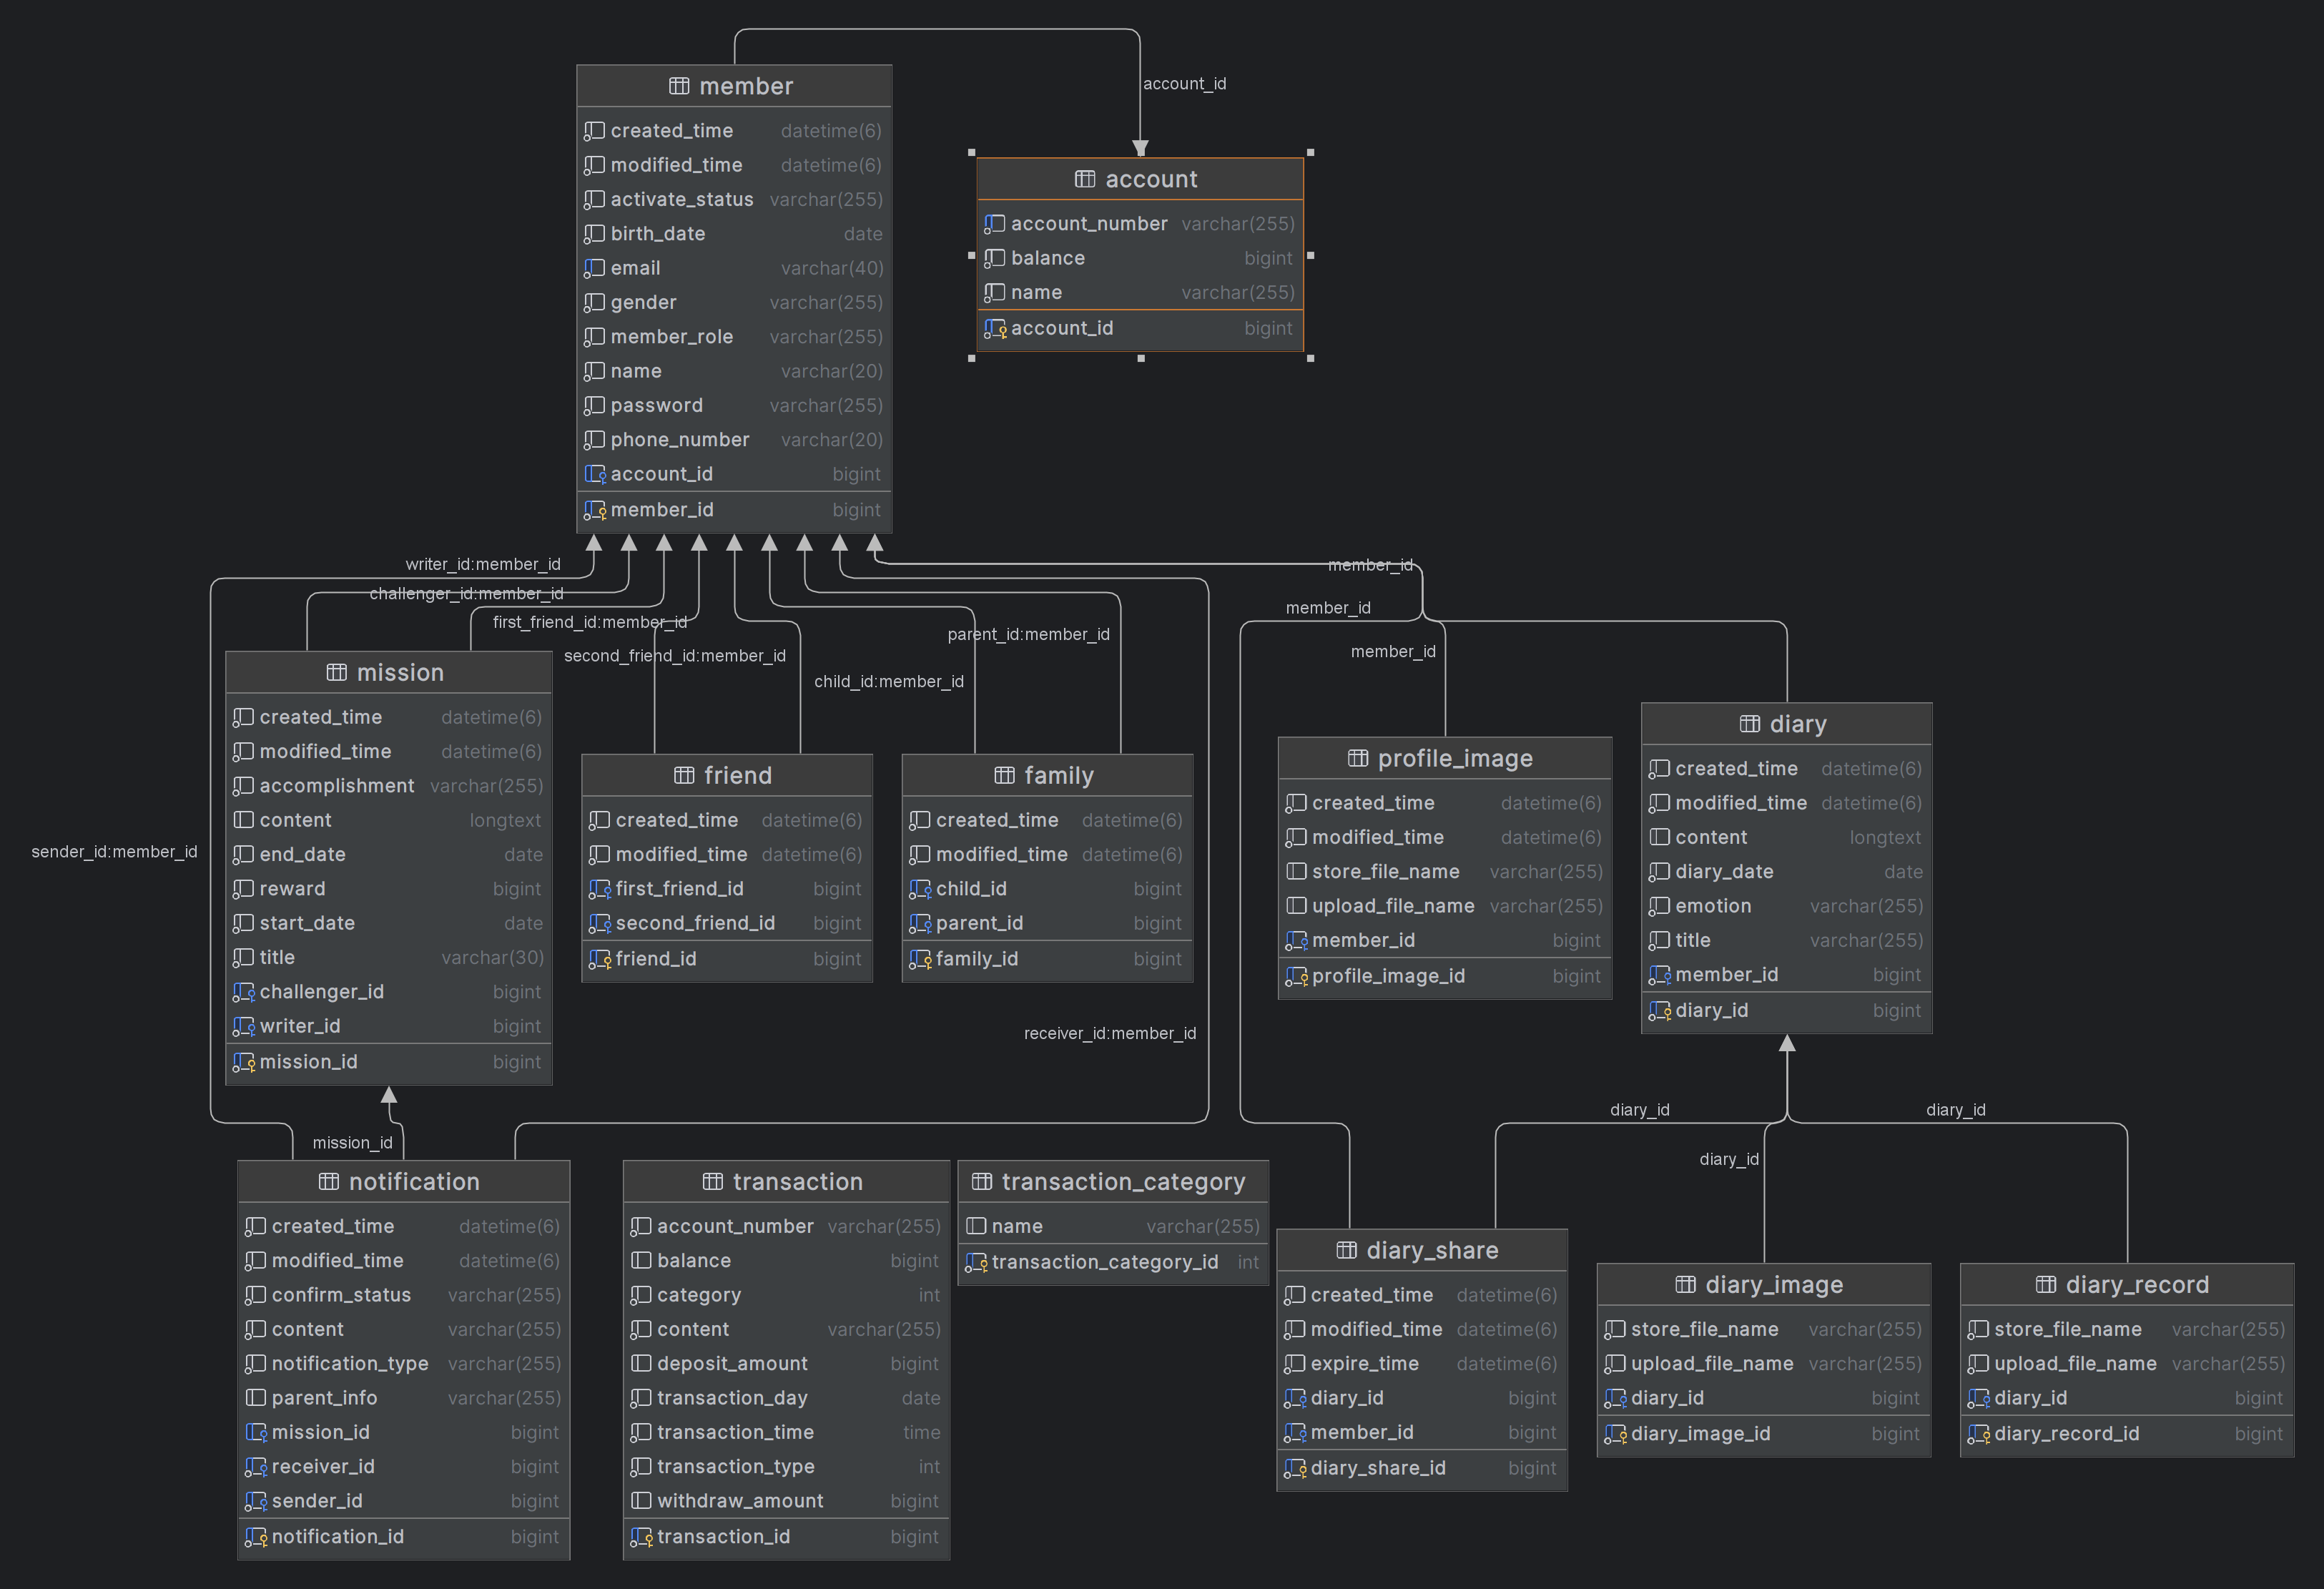Click the table icon in diary_record header
Viewport: 2324px width, 1589px height.
pyautogui.click(x=2046, y=1285)
